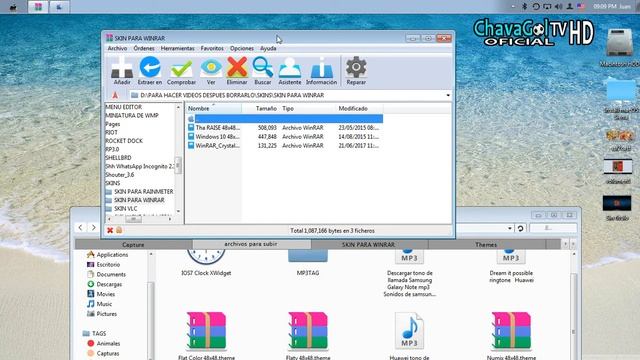Screen dimensions: 640x360
Task: Open Descargas in the sidebar
Action: coord(104,284)
